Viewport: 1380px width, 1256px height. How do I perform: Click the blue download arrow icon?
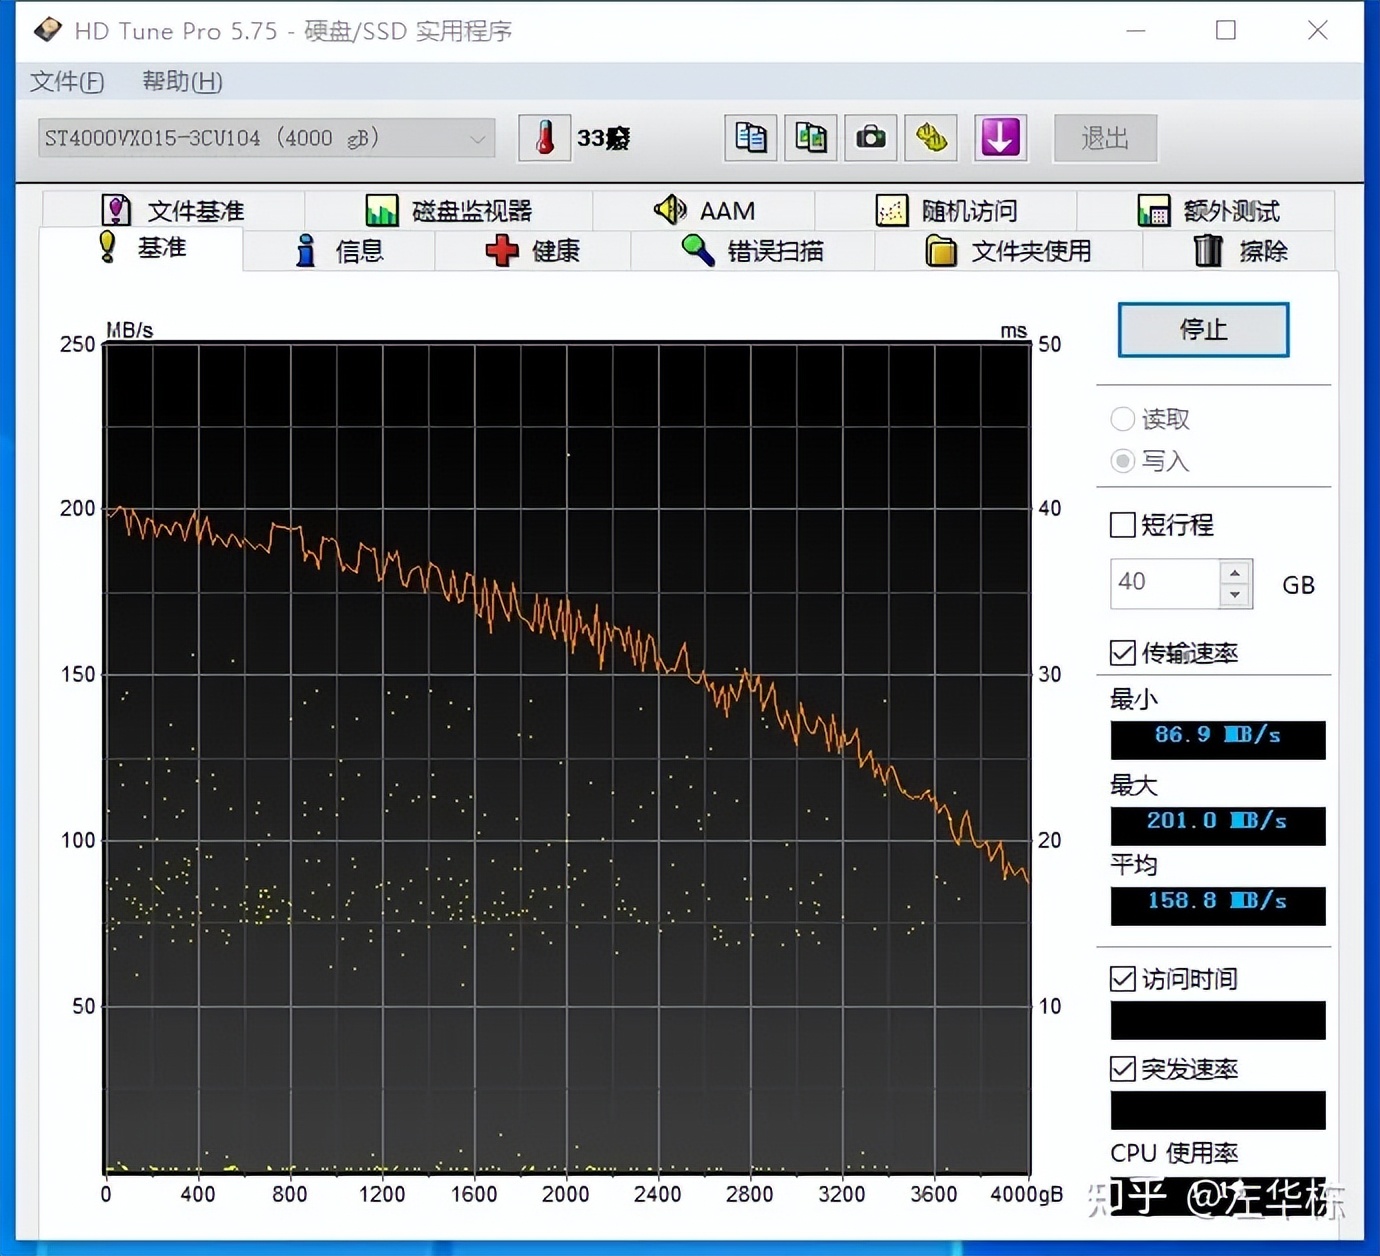click(999, 138)
